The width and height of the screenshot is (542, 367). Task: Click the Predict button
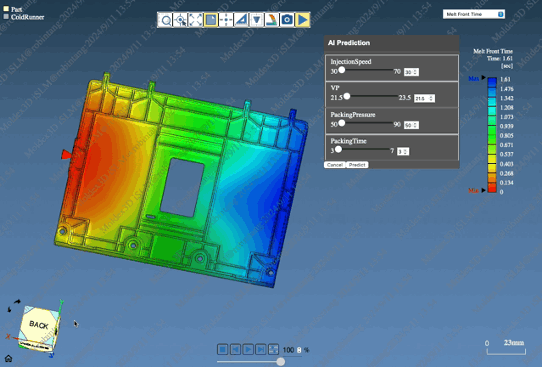tap(357, 165)
